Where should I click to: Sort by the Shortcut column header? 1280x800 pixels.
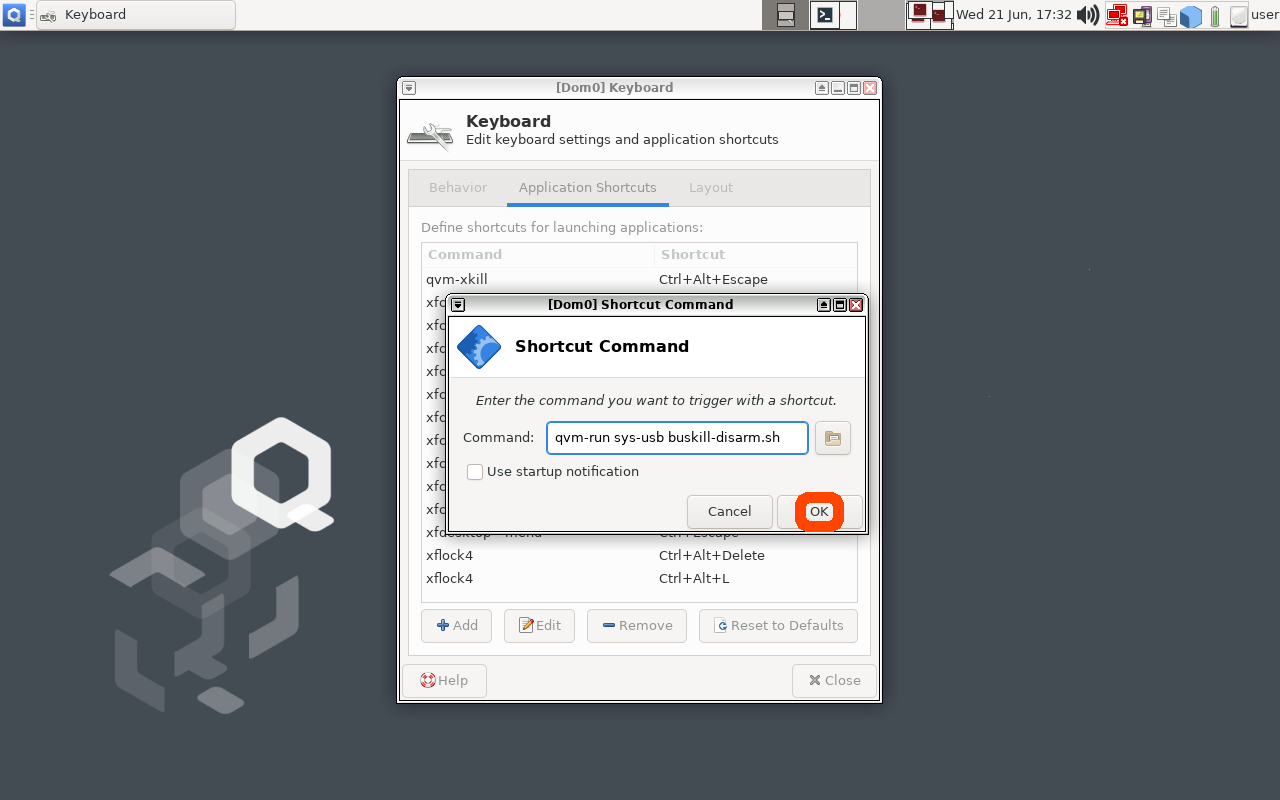tap(756, 255)
